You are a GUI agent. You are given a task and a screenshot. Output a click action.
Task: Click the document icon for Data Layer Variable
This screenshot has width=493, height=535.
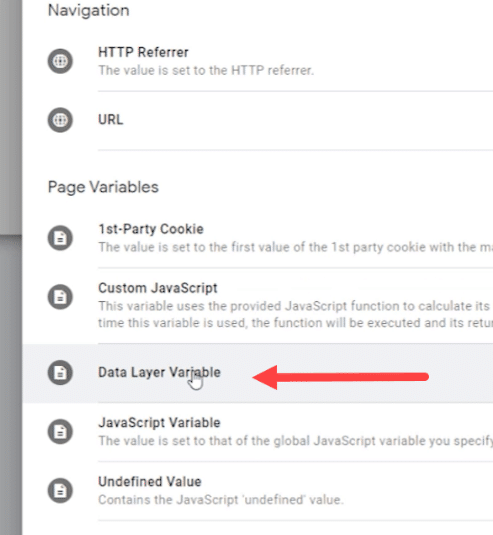(60, 373)
